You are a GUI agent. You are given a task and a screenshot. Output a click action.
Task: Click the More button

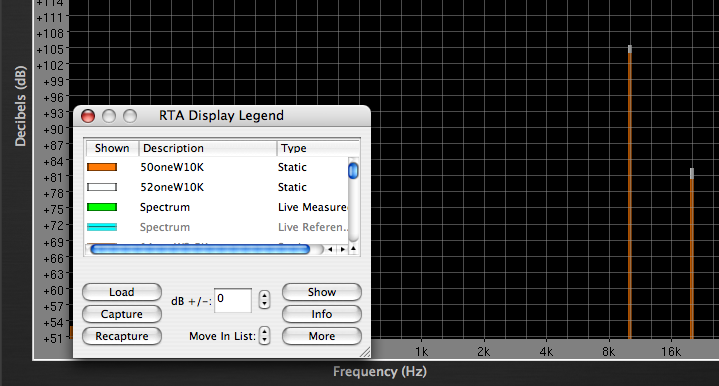321,336
